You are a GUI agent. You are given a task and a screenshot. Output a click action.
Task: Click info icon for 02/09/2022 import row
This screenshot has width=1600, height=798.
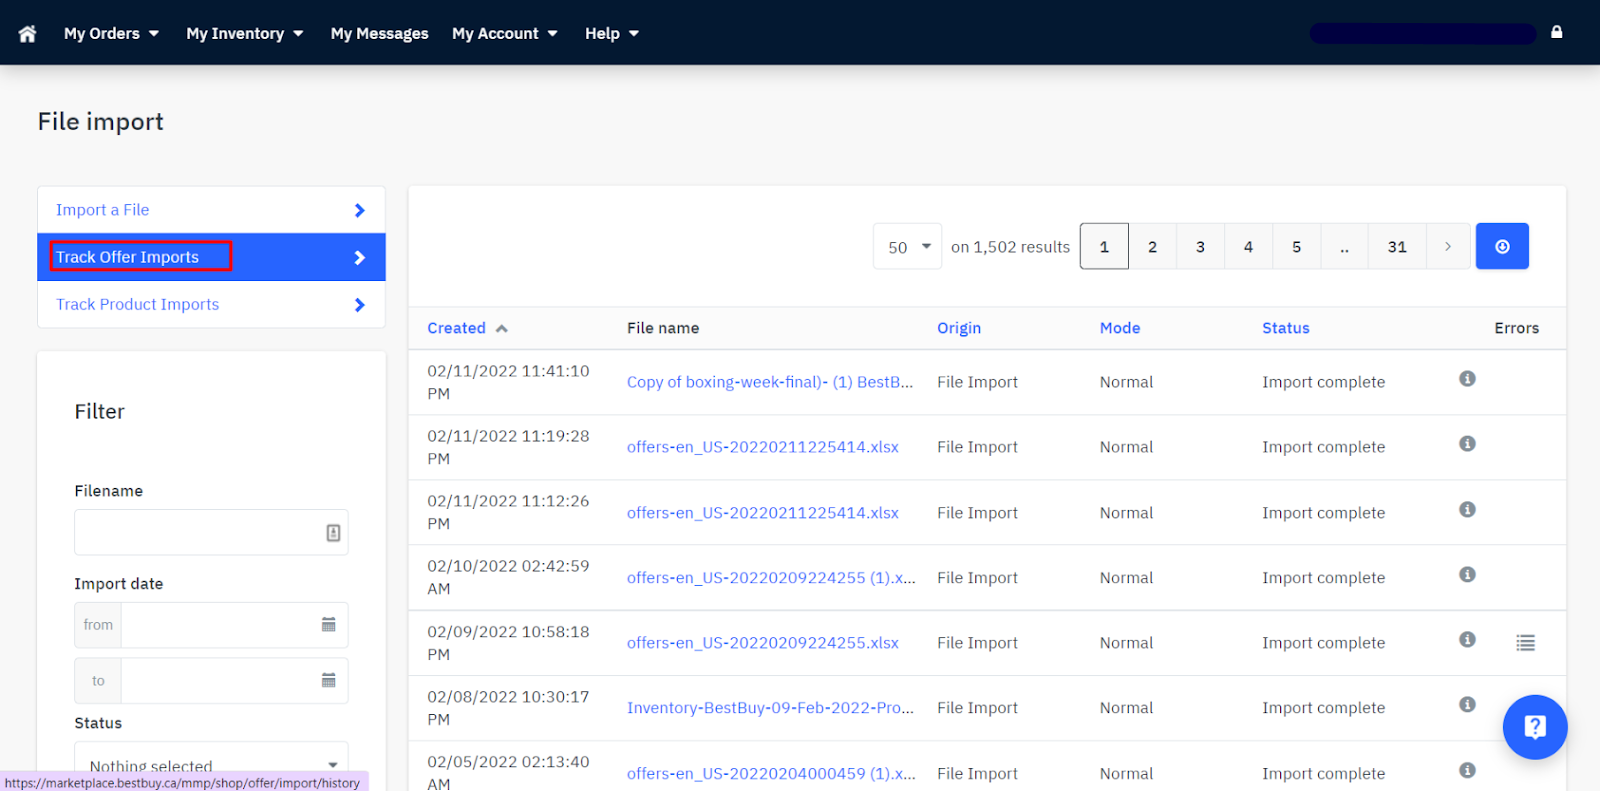(1467, 640)
